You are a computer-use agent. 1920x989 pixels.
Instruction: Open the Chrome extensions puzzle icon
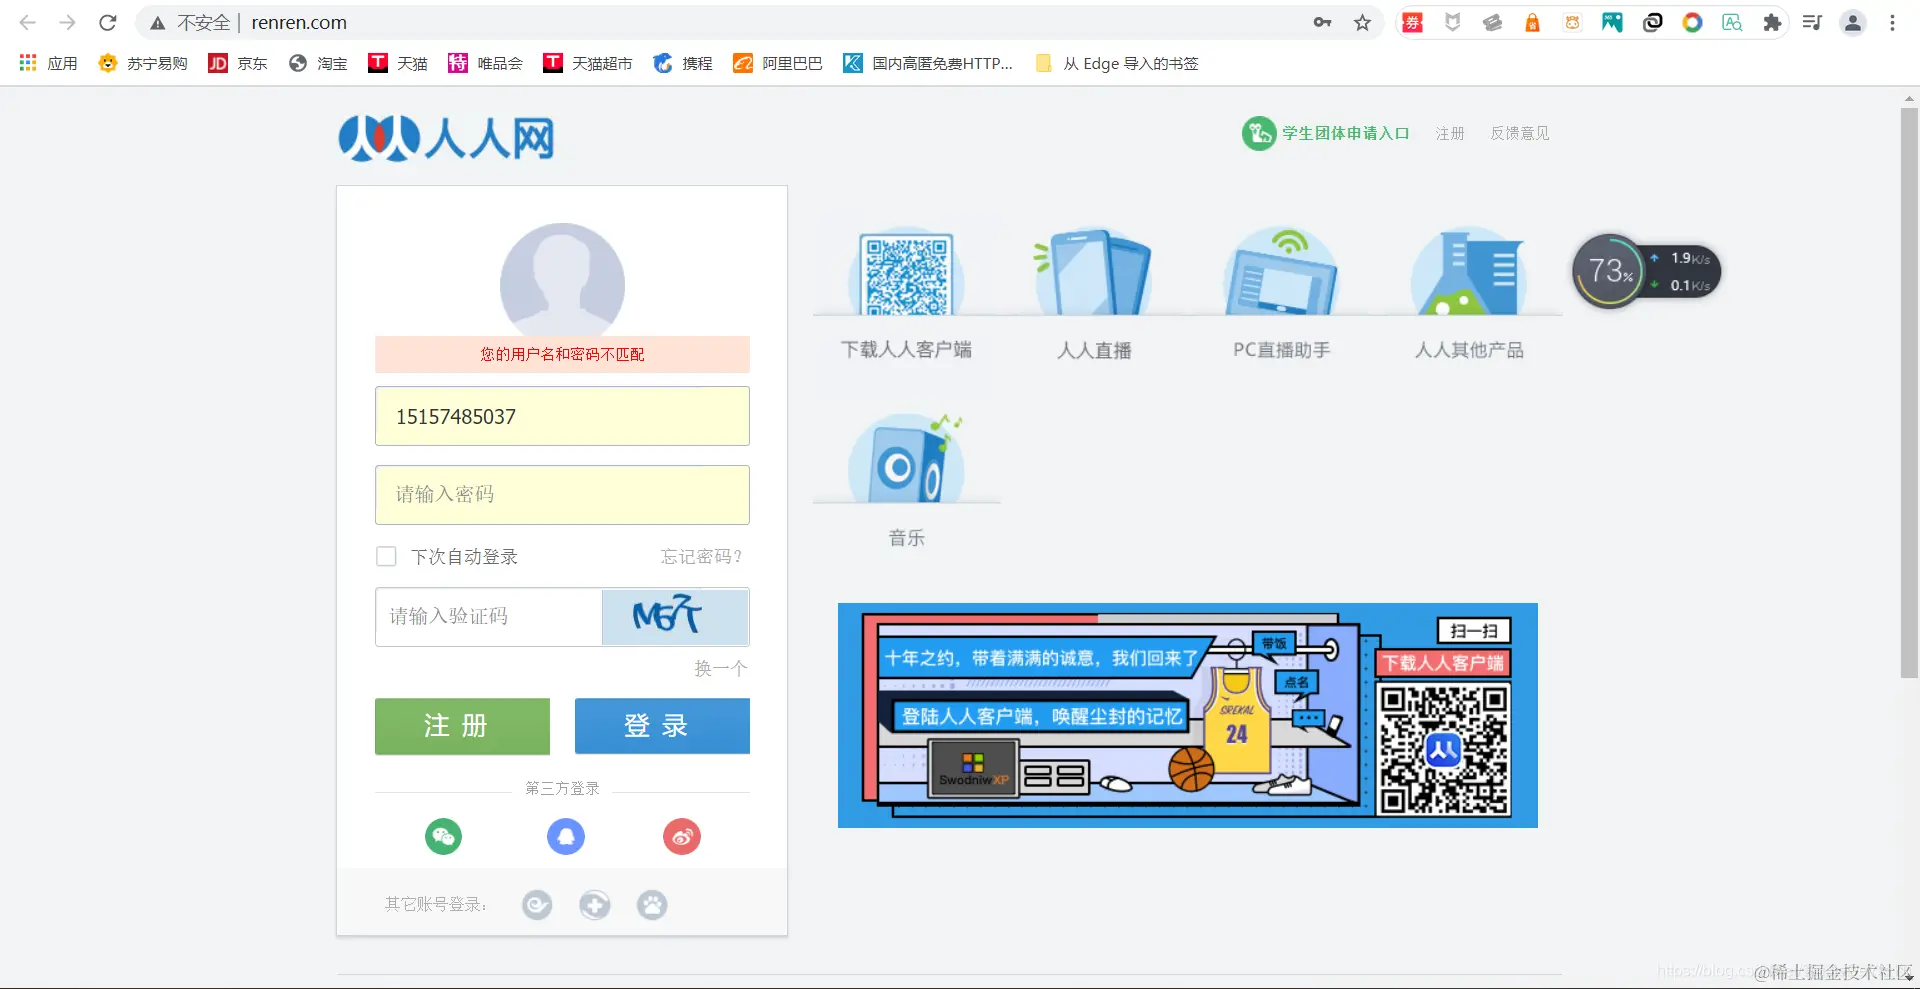click(1772, 22)
